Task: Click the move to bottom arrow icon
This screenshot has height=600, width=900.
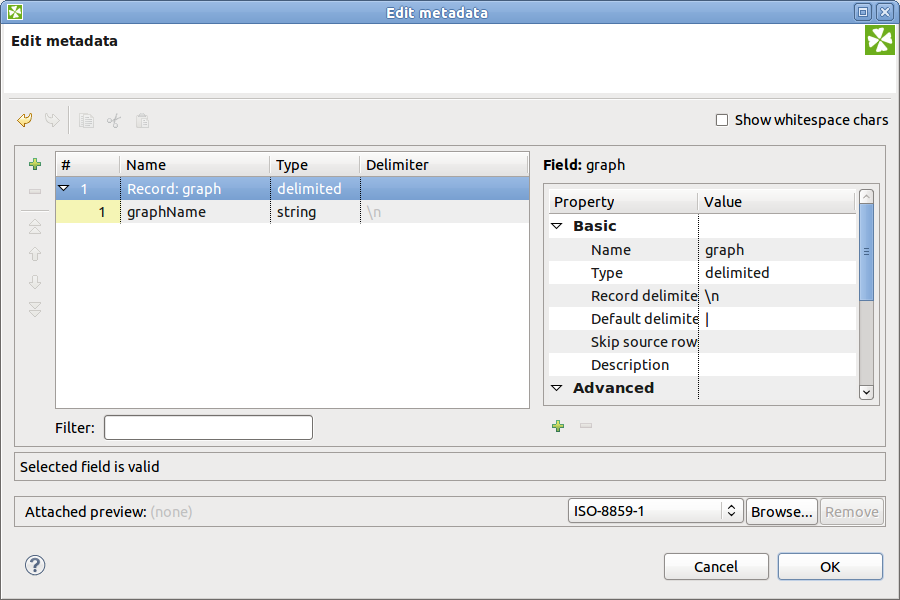Action: click(35, 309)
